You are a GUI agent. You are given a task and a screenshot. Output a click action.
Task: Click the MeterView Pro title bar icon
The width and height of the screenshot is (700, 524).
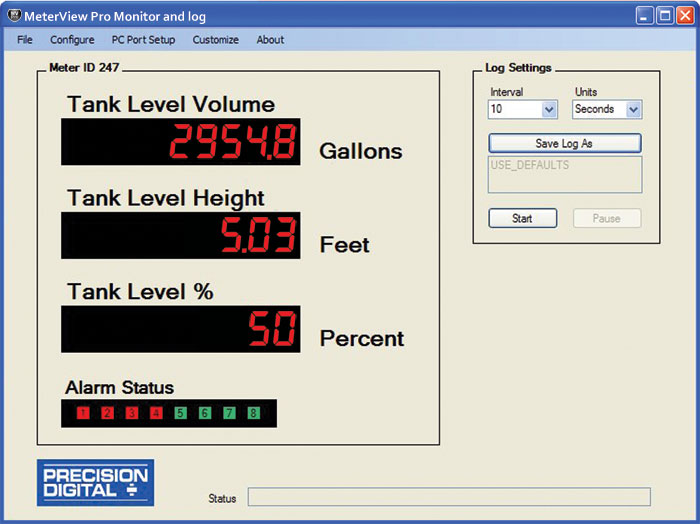[x=14, y=16]
